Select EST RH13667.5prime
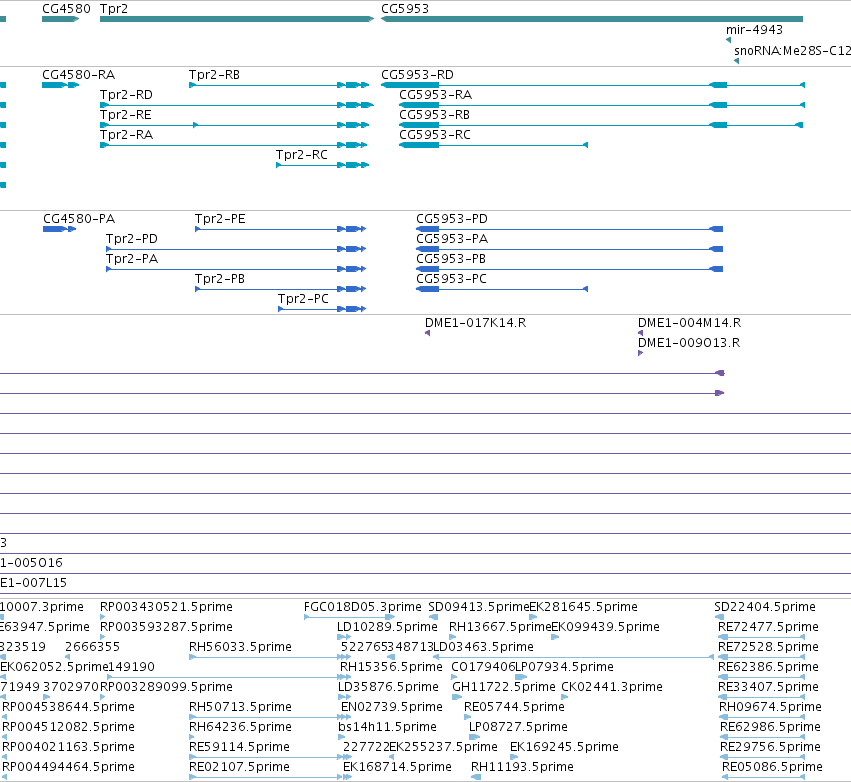851x782 pixels. tap(500, 627)
